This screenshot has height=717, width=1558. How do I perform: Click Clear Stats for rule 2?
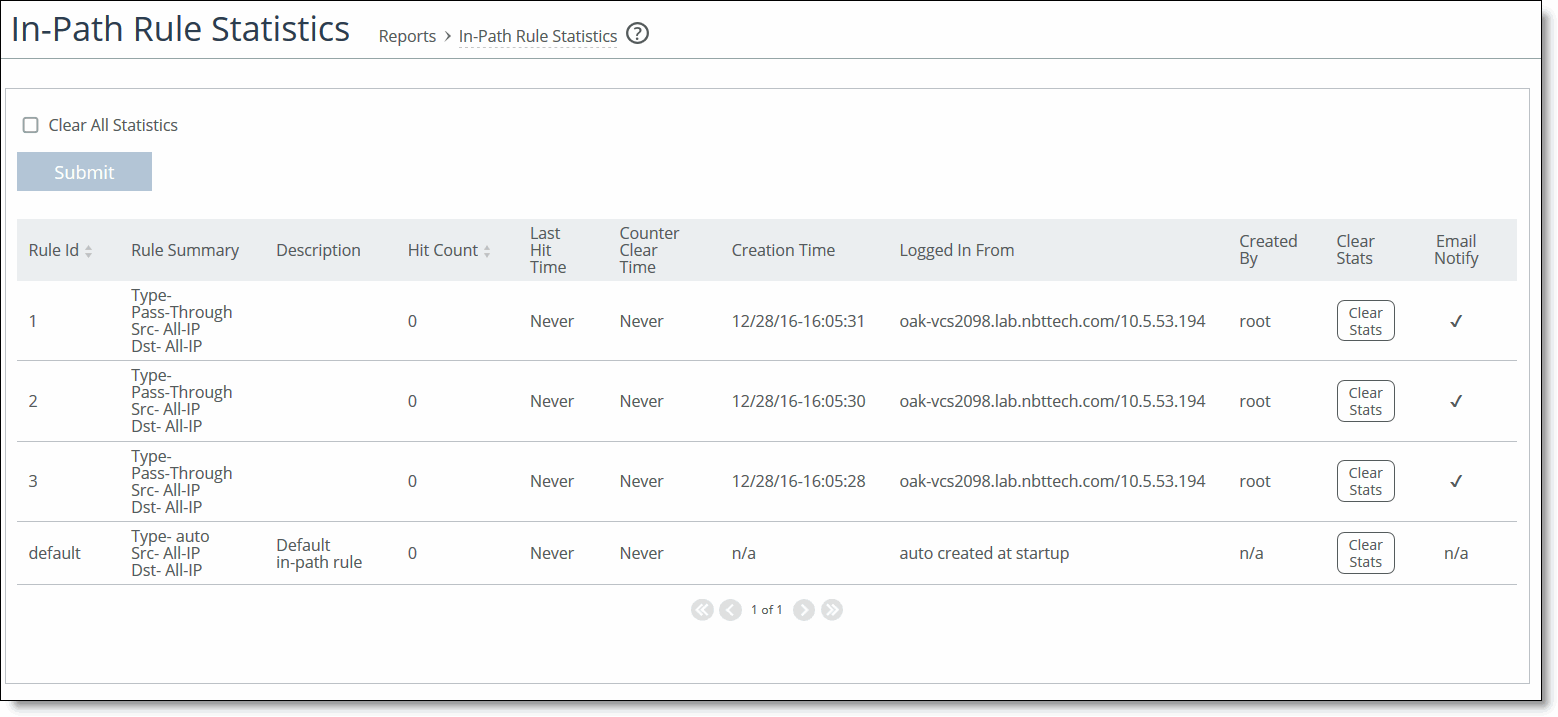[1365, 400]
